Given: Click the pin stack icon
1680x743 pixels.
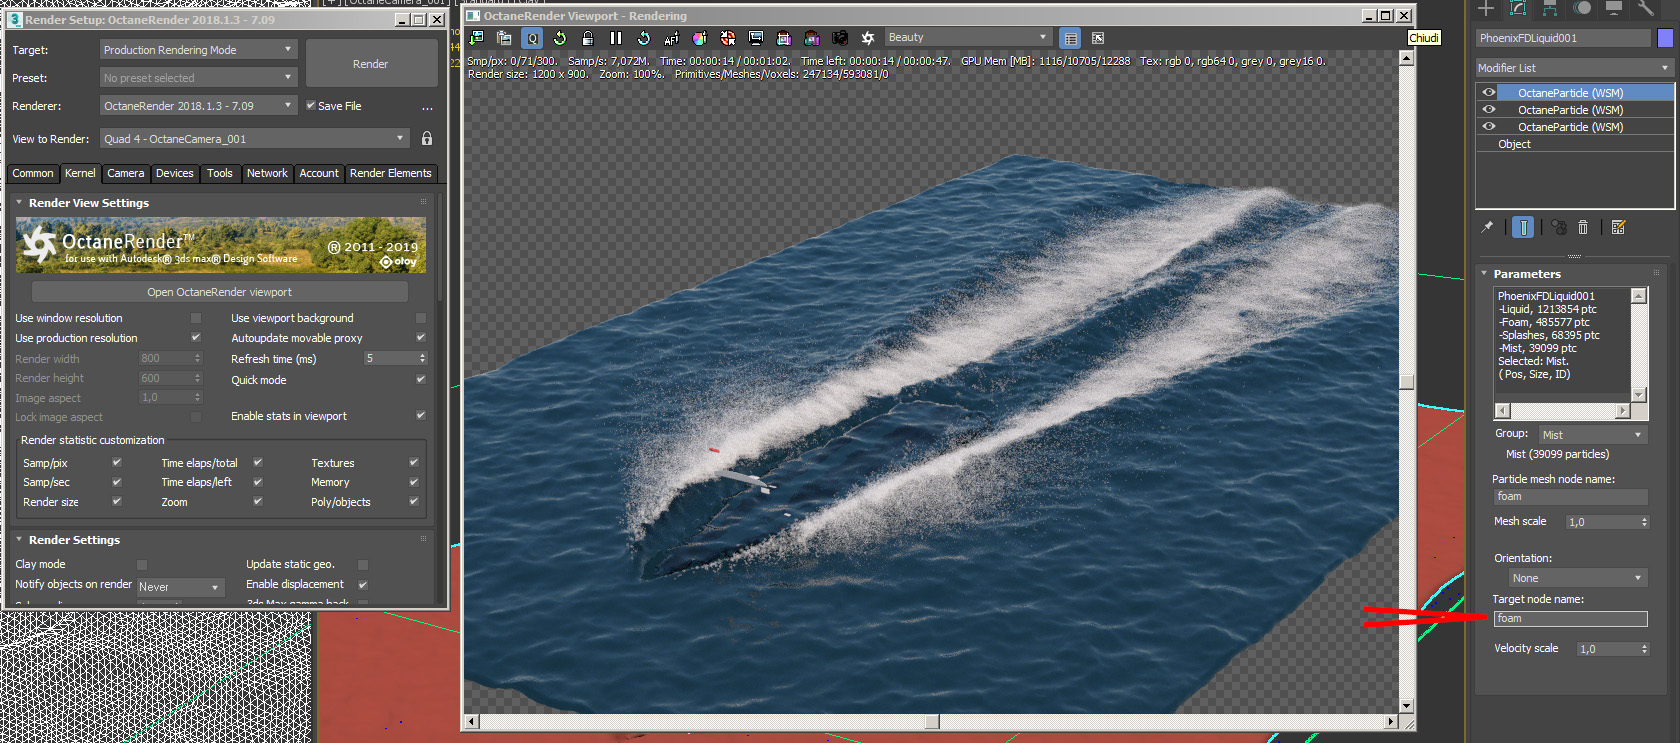Looking at the screenshot, I should (x=1487, y=227).
